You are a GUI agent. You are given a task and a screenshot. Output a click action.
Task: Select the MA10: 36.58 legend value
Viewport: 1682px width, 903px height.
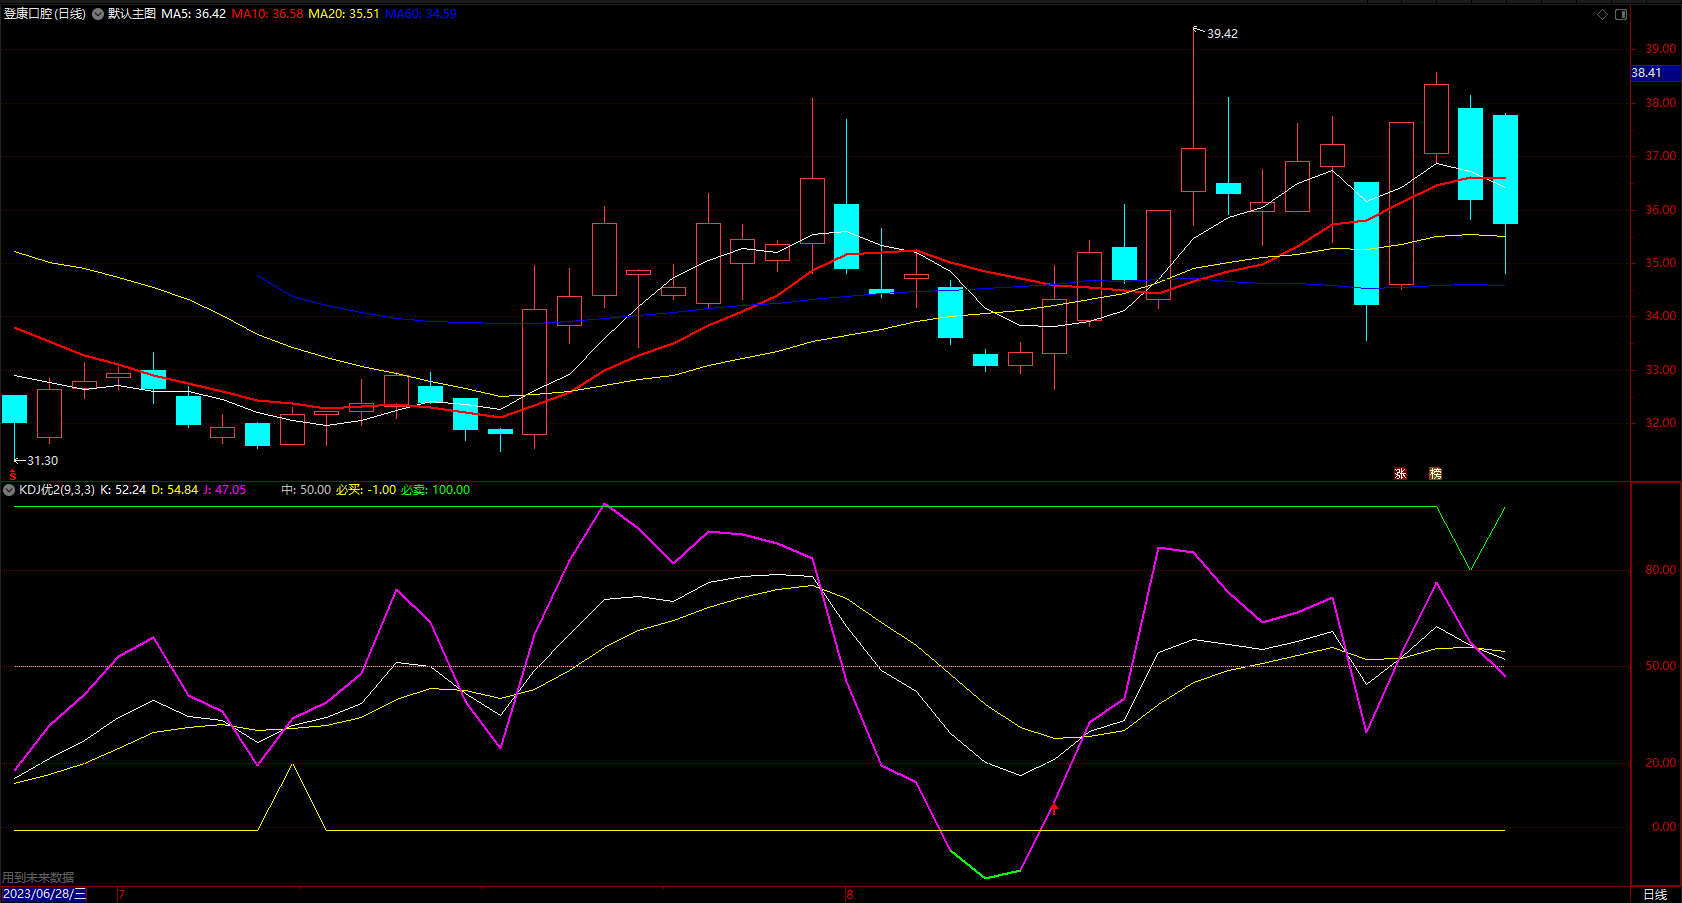coord(268,14)
